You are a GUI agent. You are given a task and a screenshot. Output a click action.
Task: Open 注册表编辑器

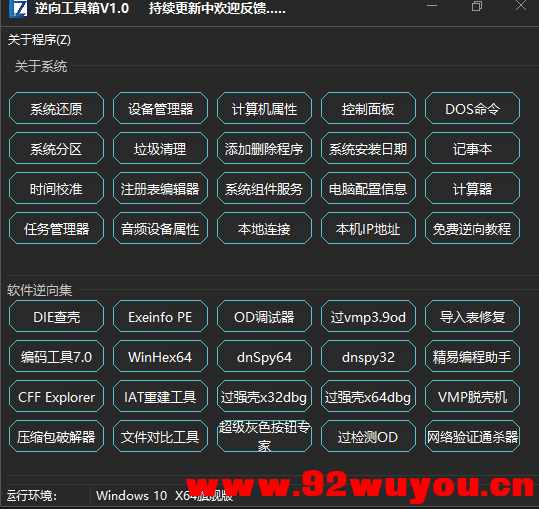point(161,188)
